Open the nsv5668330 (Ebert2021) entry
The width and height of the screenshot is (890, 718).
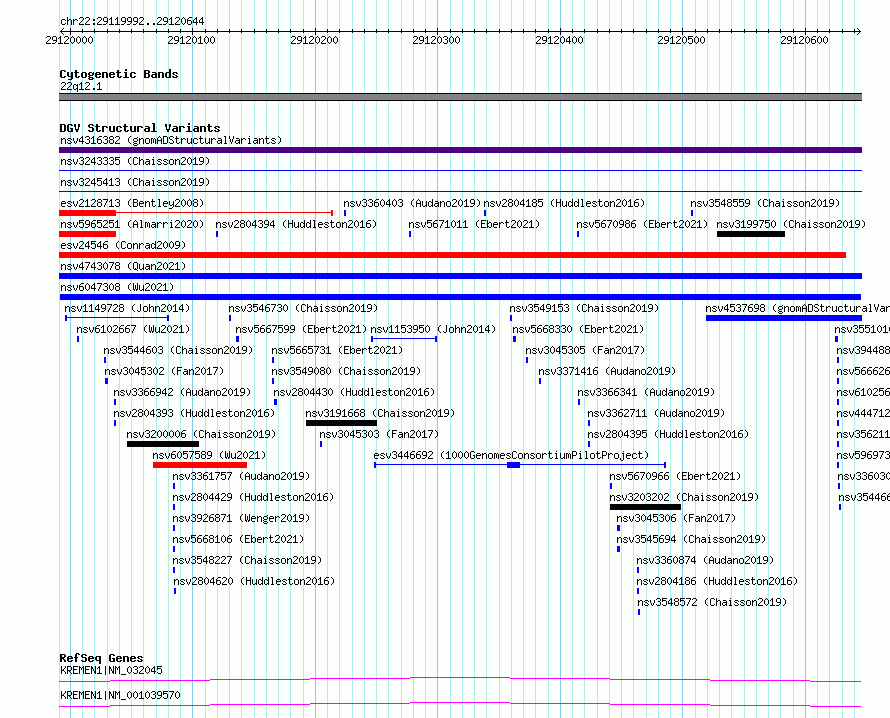pyautogui.click(x=578, y=329)
